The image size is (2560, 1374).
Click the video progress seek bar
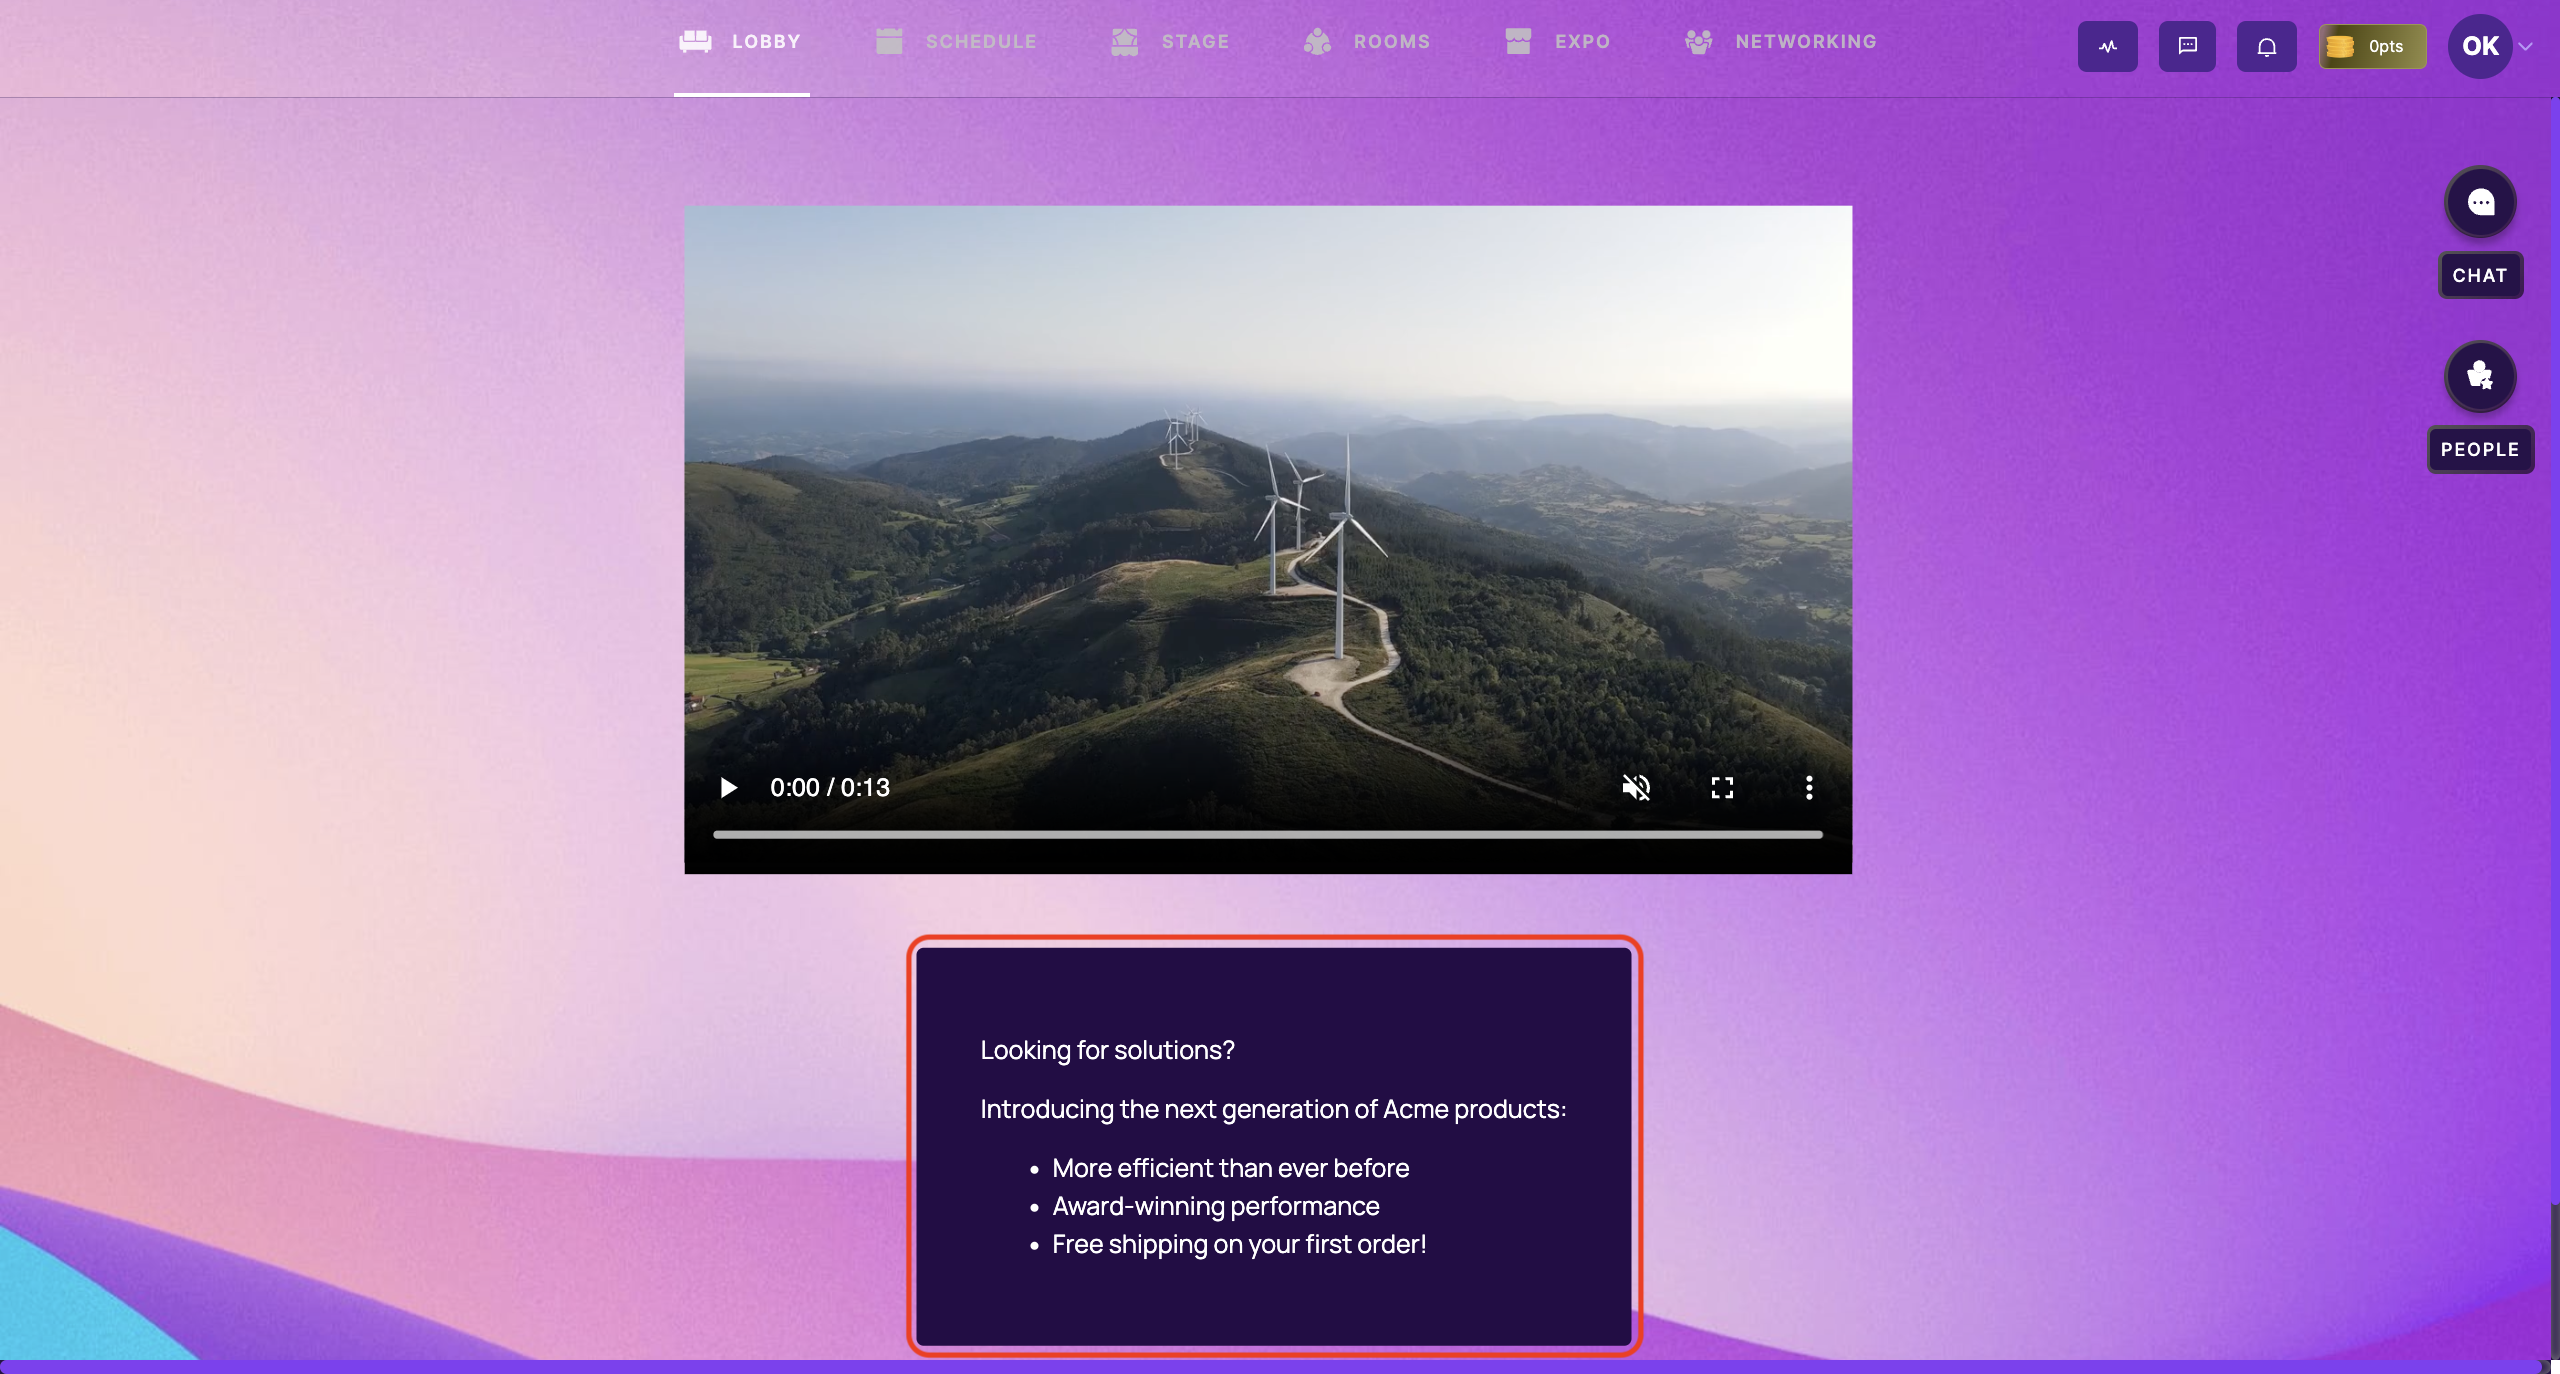point(1268,835)
